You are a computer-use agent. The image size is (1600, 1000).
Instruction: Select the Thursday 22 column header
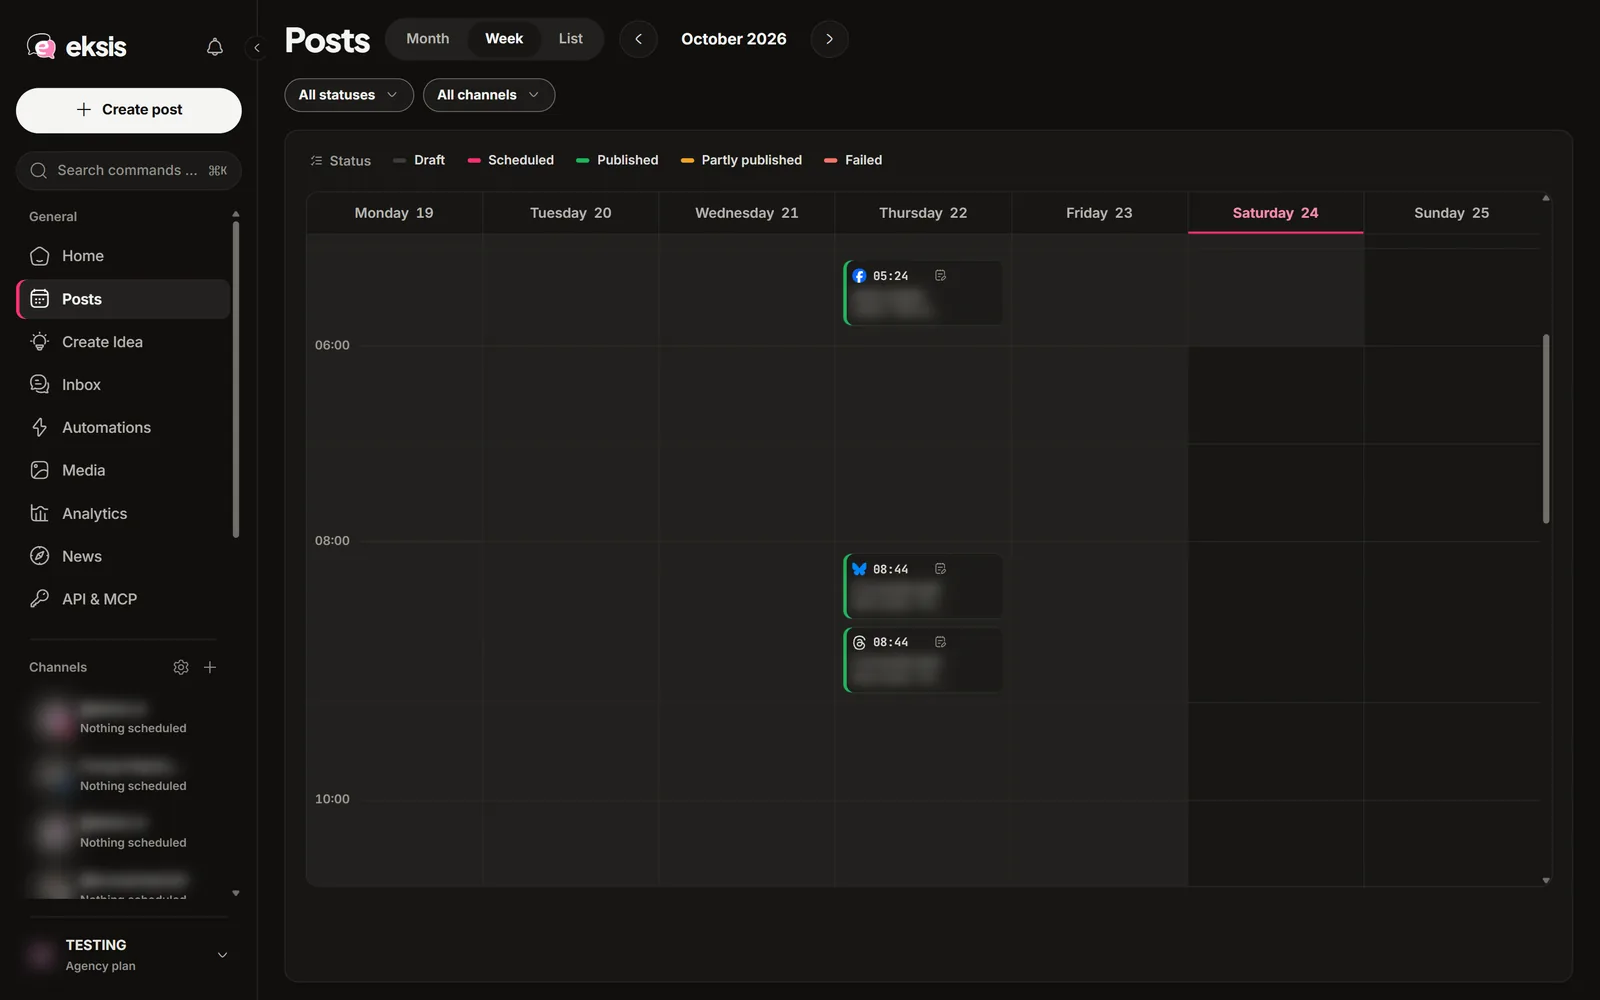click(x=923, y=213)
